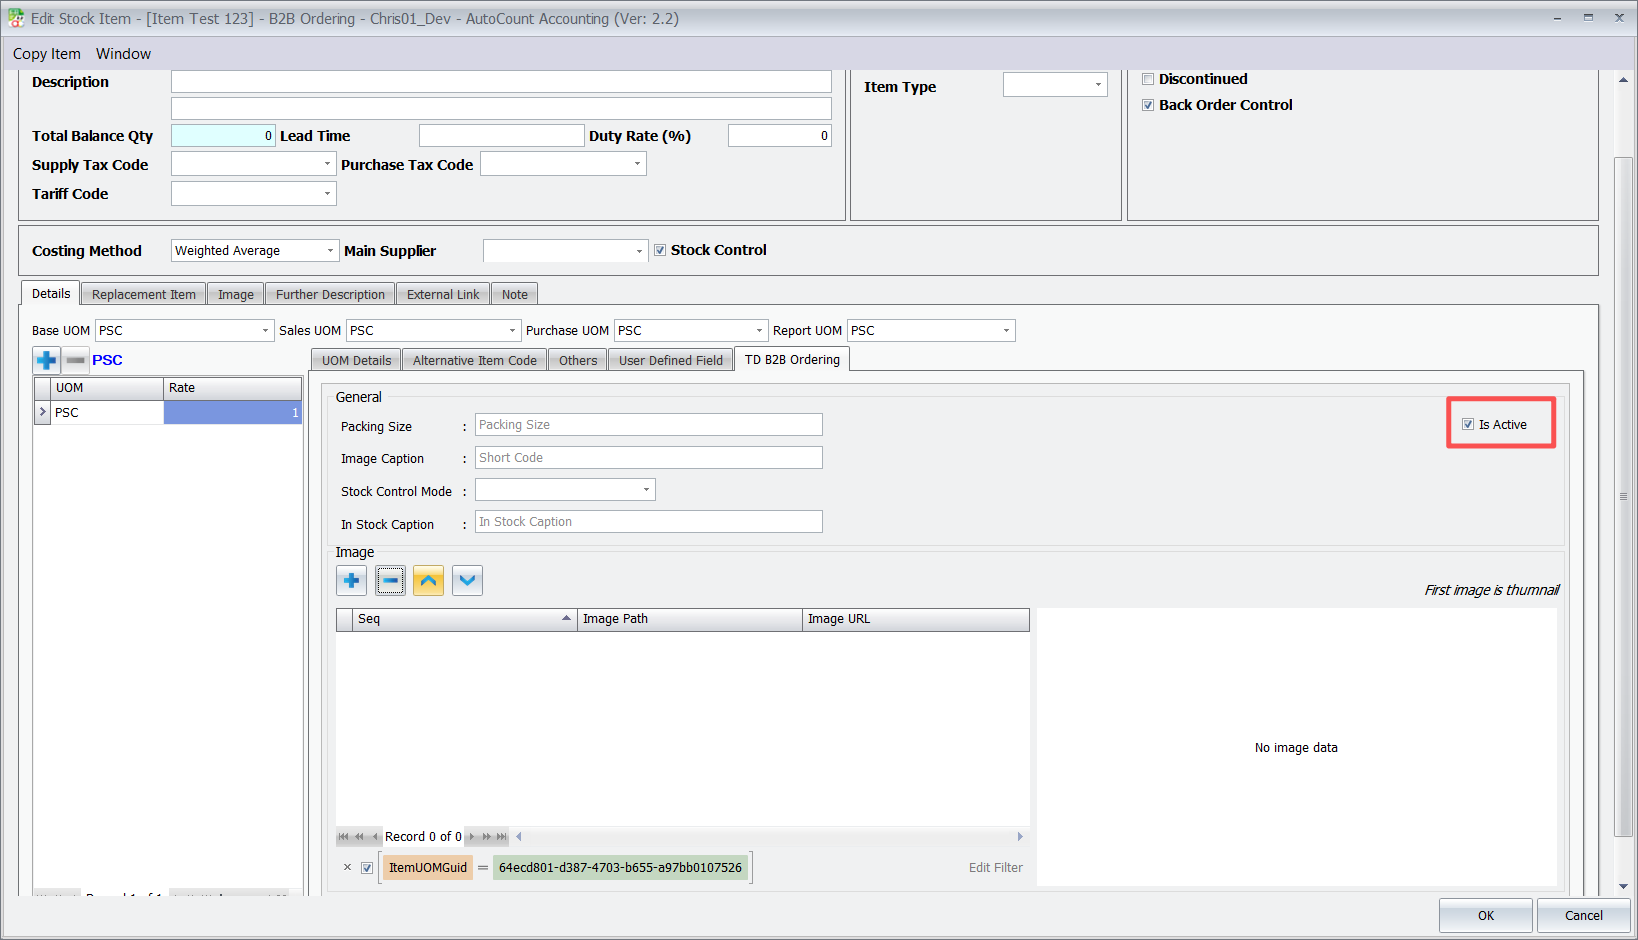The height and width of the screenshot is (940, 1638).
Task: Switch to the Replacement Item tab
Action: (x=144, y=294)
